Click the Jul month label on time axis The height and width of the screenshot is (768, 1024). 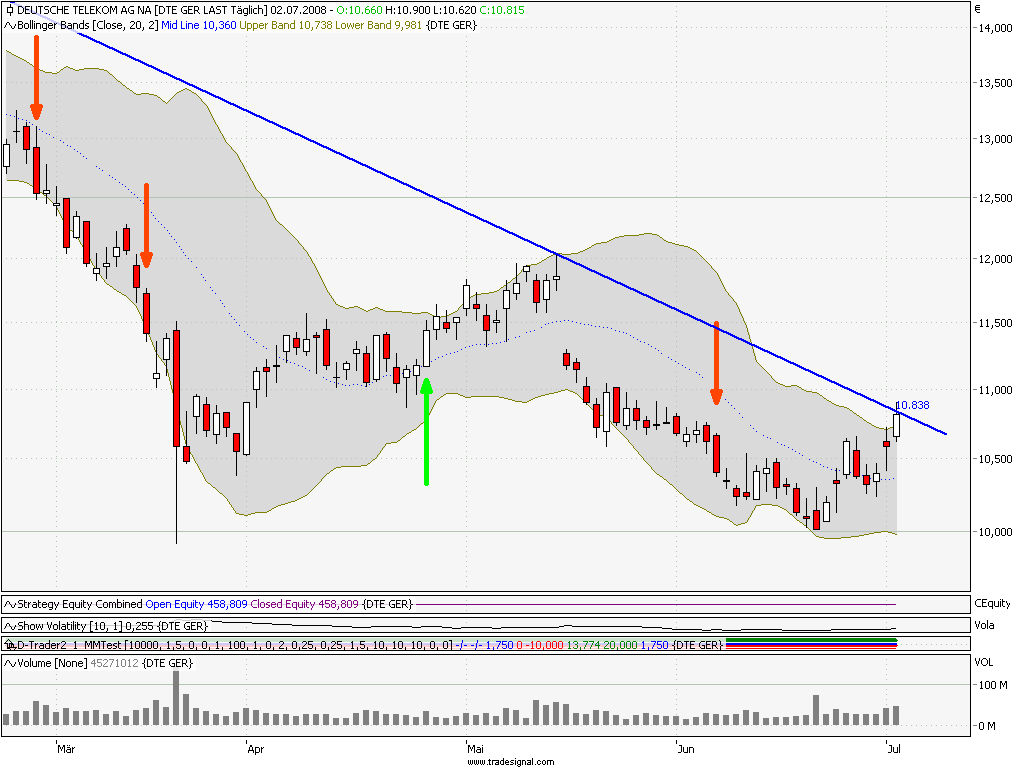coord(894,749)
